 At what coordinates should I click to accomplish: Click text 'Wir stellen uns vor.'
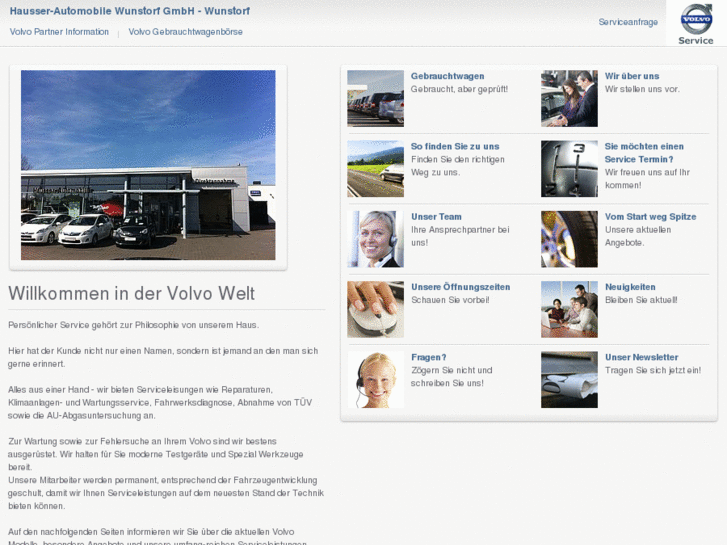point(642,89)
